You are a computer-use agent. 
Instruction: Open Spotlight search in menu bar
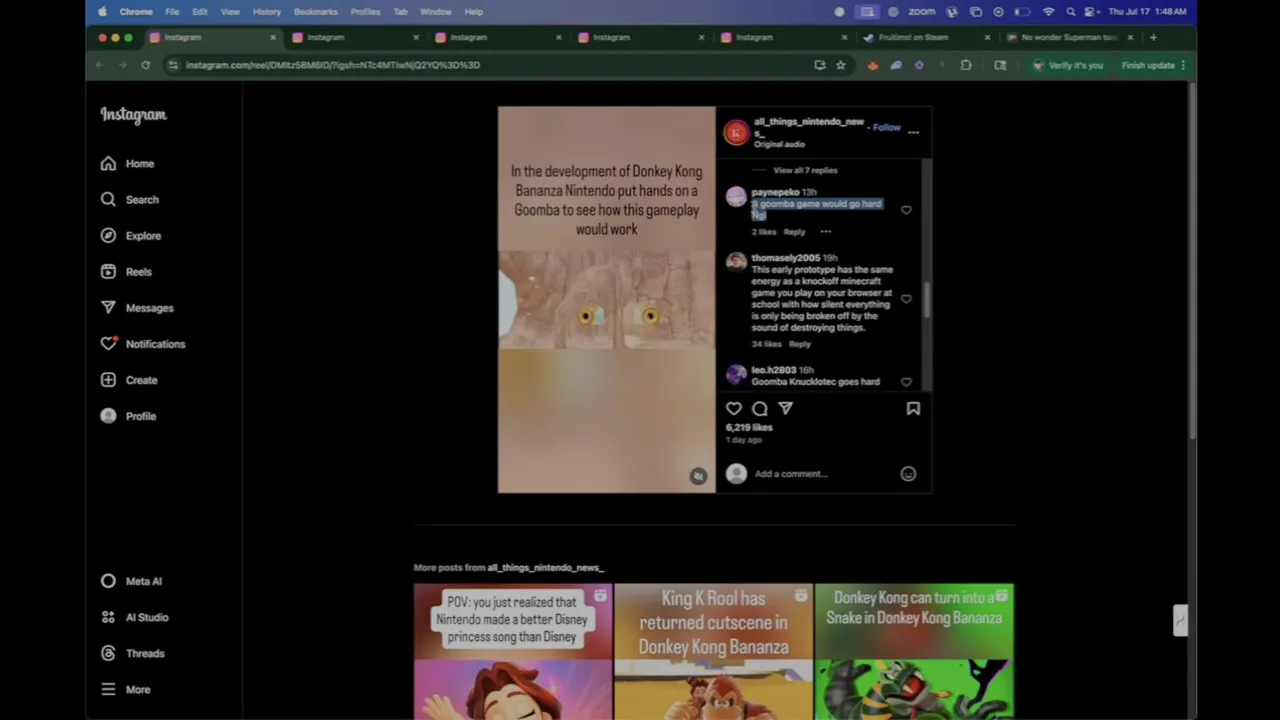click(1071, 12)
